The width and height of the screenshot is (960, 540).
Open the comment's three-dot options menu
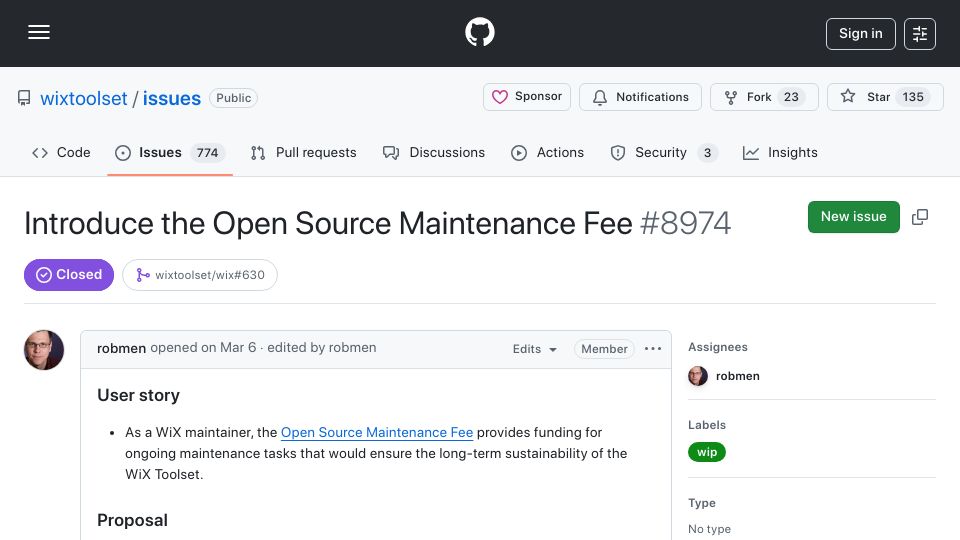click(653, 348)
